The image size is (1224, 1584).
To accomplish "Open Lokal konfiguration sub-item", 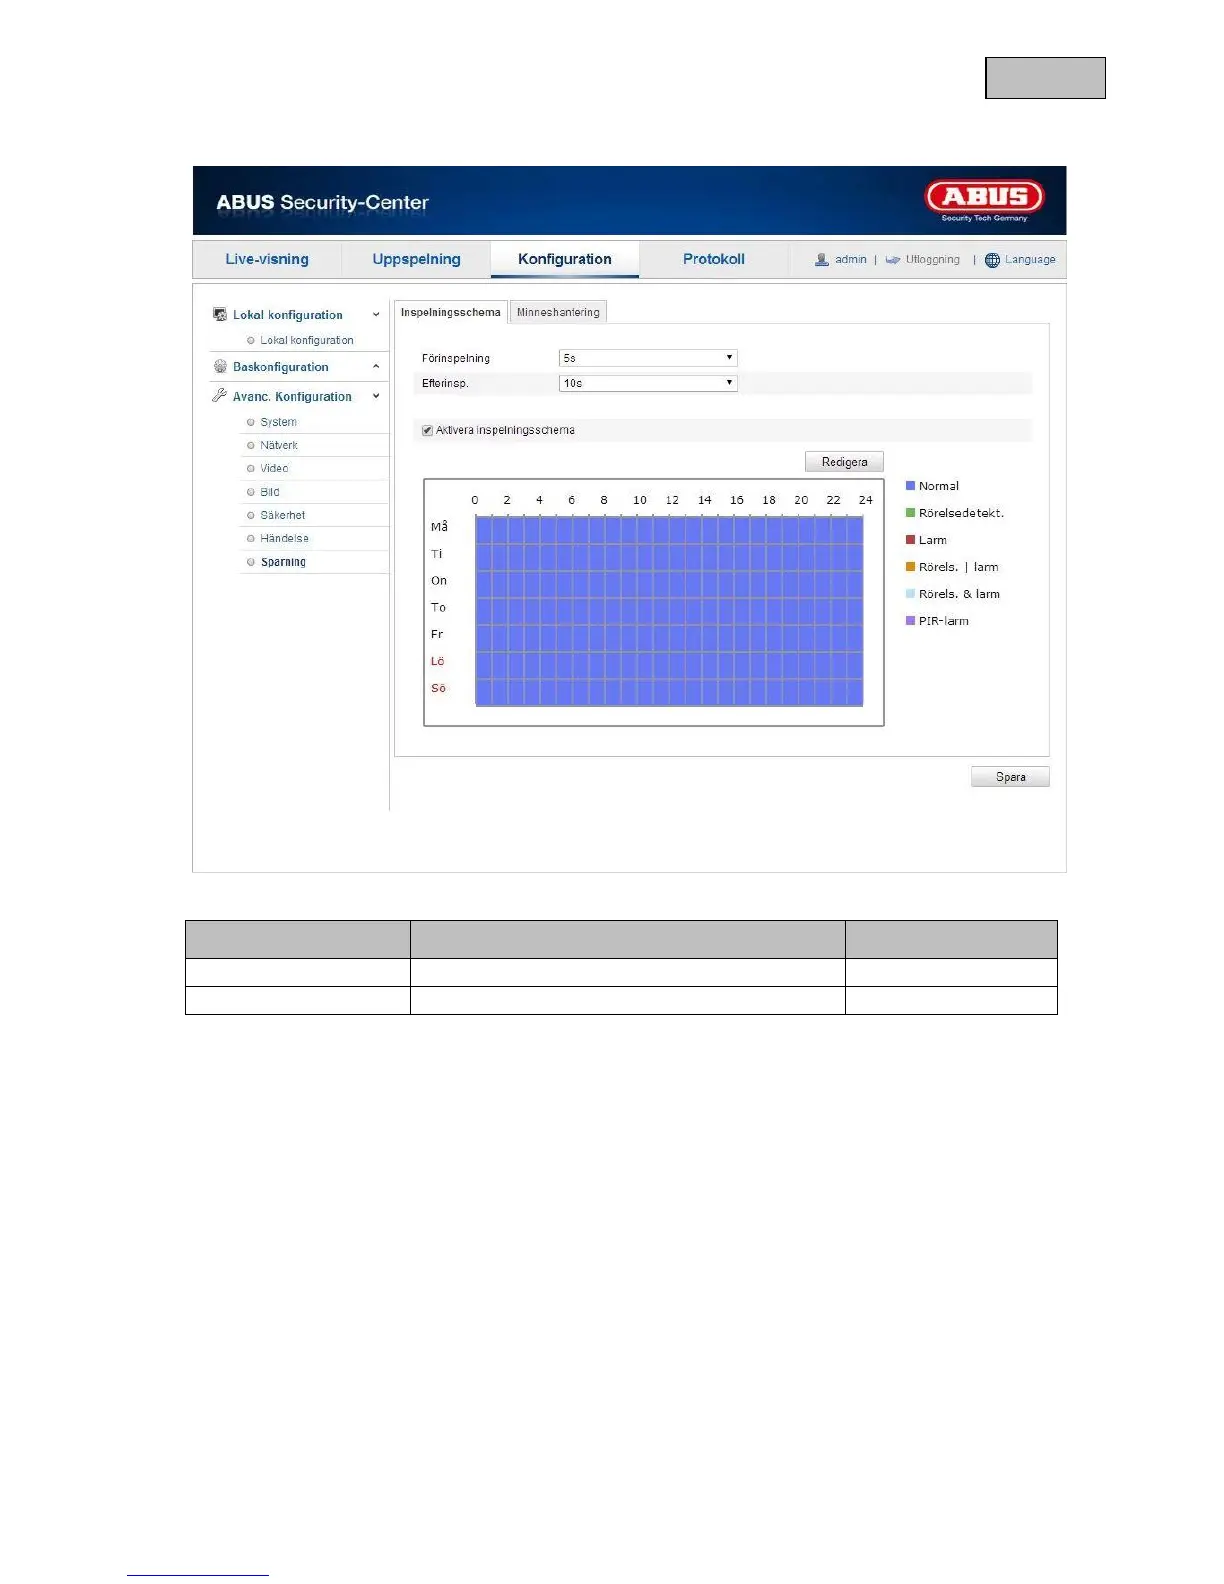I will tap(307, 341).
